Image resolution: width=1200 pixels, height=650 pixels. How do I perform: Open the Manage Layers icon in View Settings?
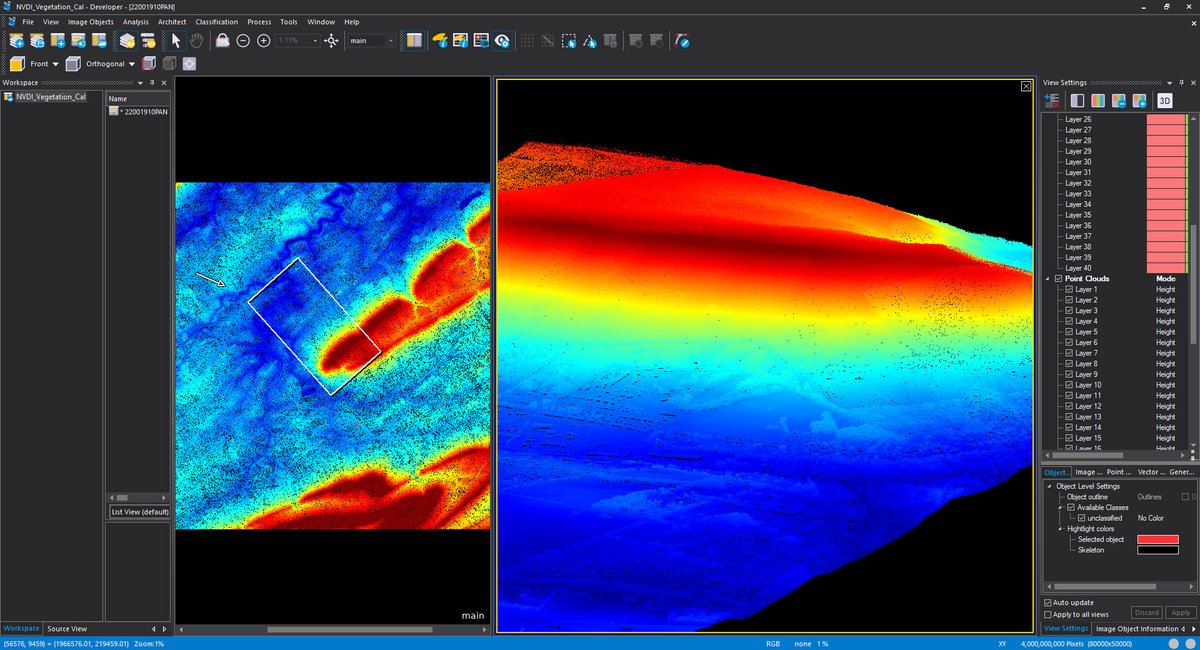(x=1052, y=100)
